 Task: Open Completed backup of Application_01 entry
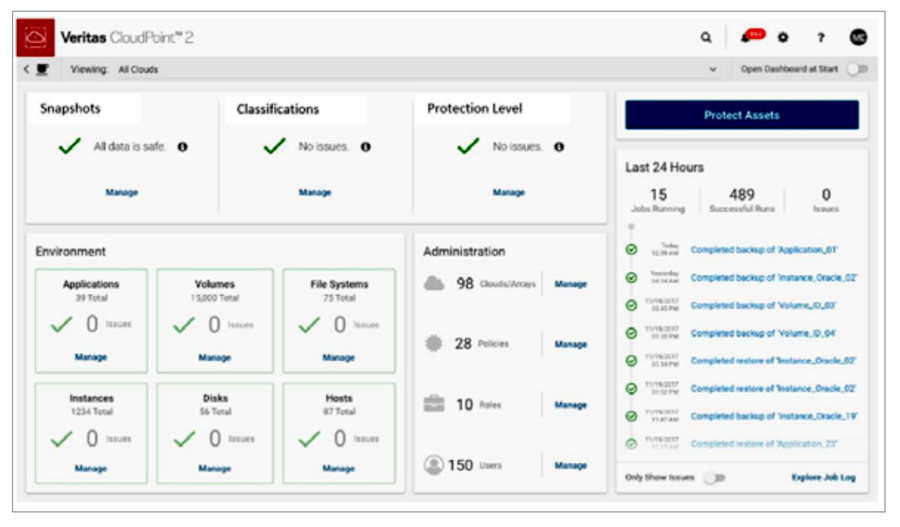tap(764, 250)
